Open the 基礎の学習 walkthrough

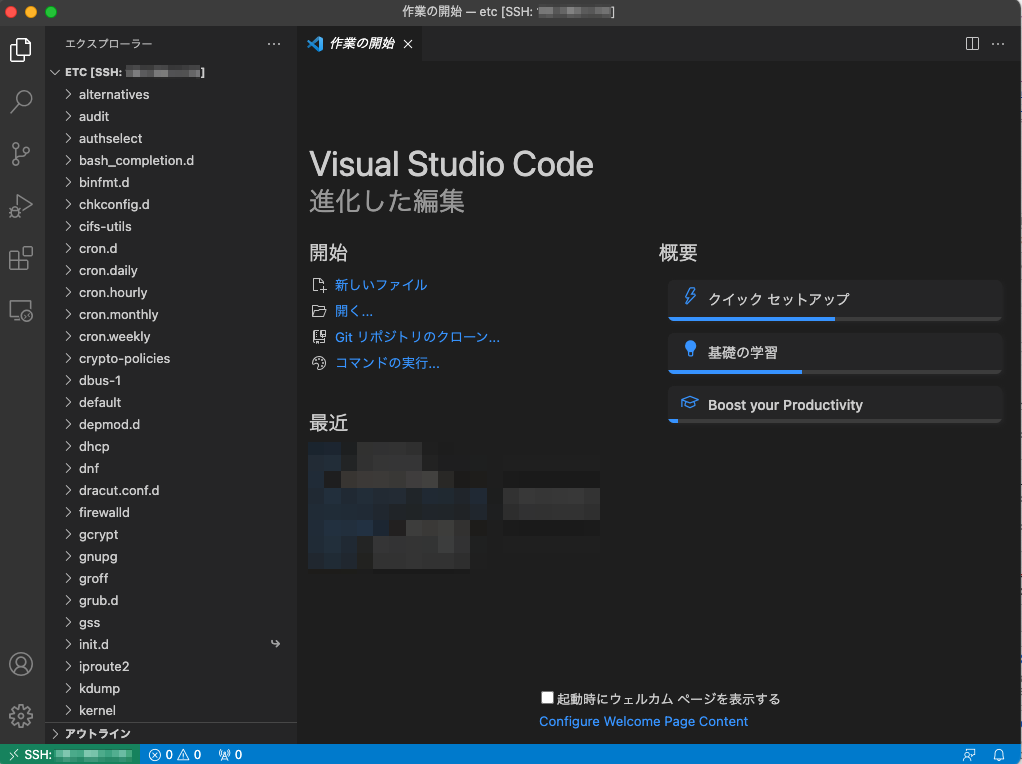coord(835,353)
